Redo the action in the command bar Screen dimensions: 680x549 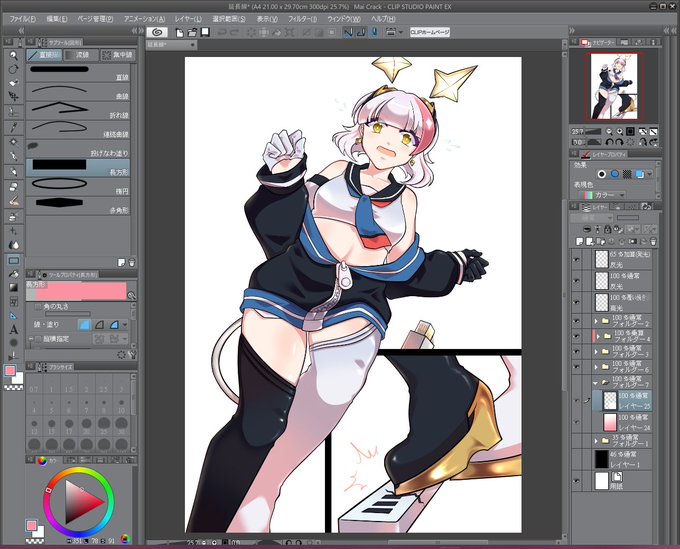(234, 33)
